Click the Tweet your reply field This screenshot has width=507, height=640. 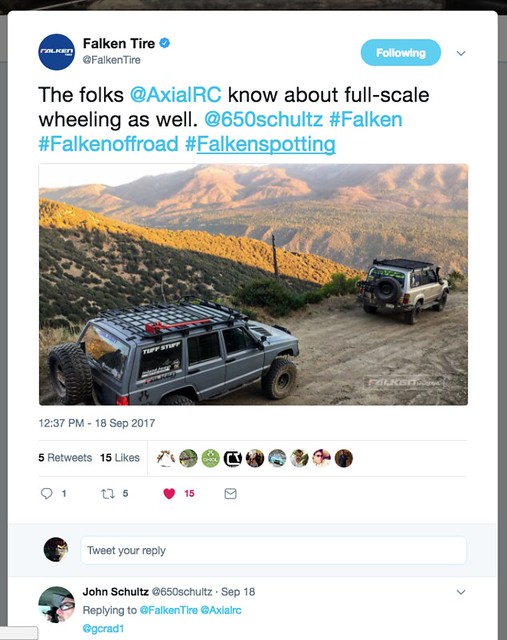(x=274, y=550)
